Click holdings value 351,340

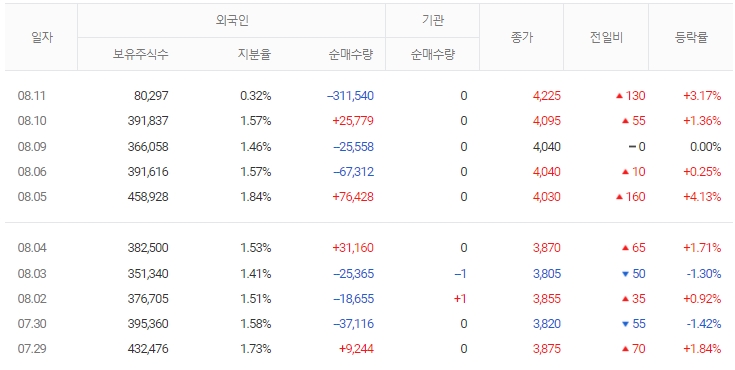coord(148,273)
